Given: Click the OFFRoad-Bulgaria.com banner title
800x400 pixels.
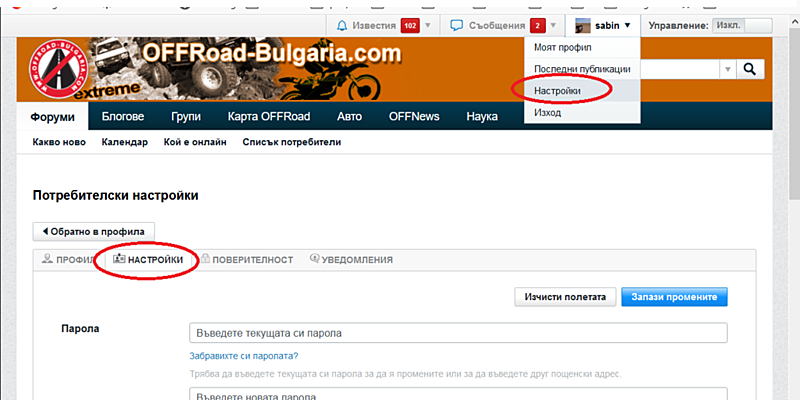Looking at the screenshot, I should [272, 53].
